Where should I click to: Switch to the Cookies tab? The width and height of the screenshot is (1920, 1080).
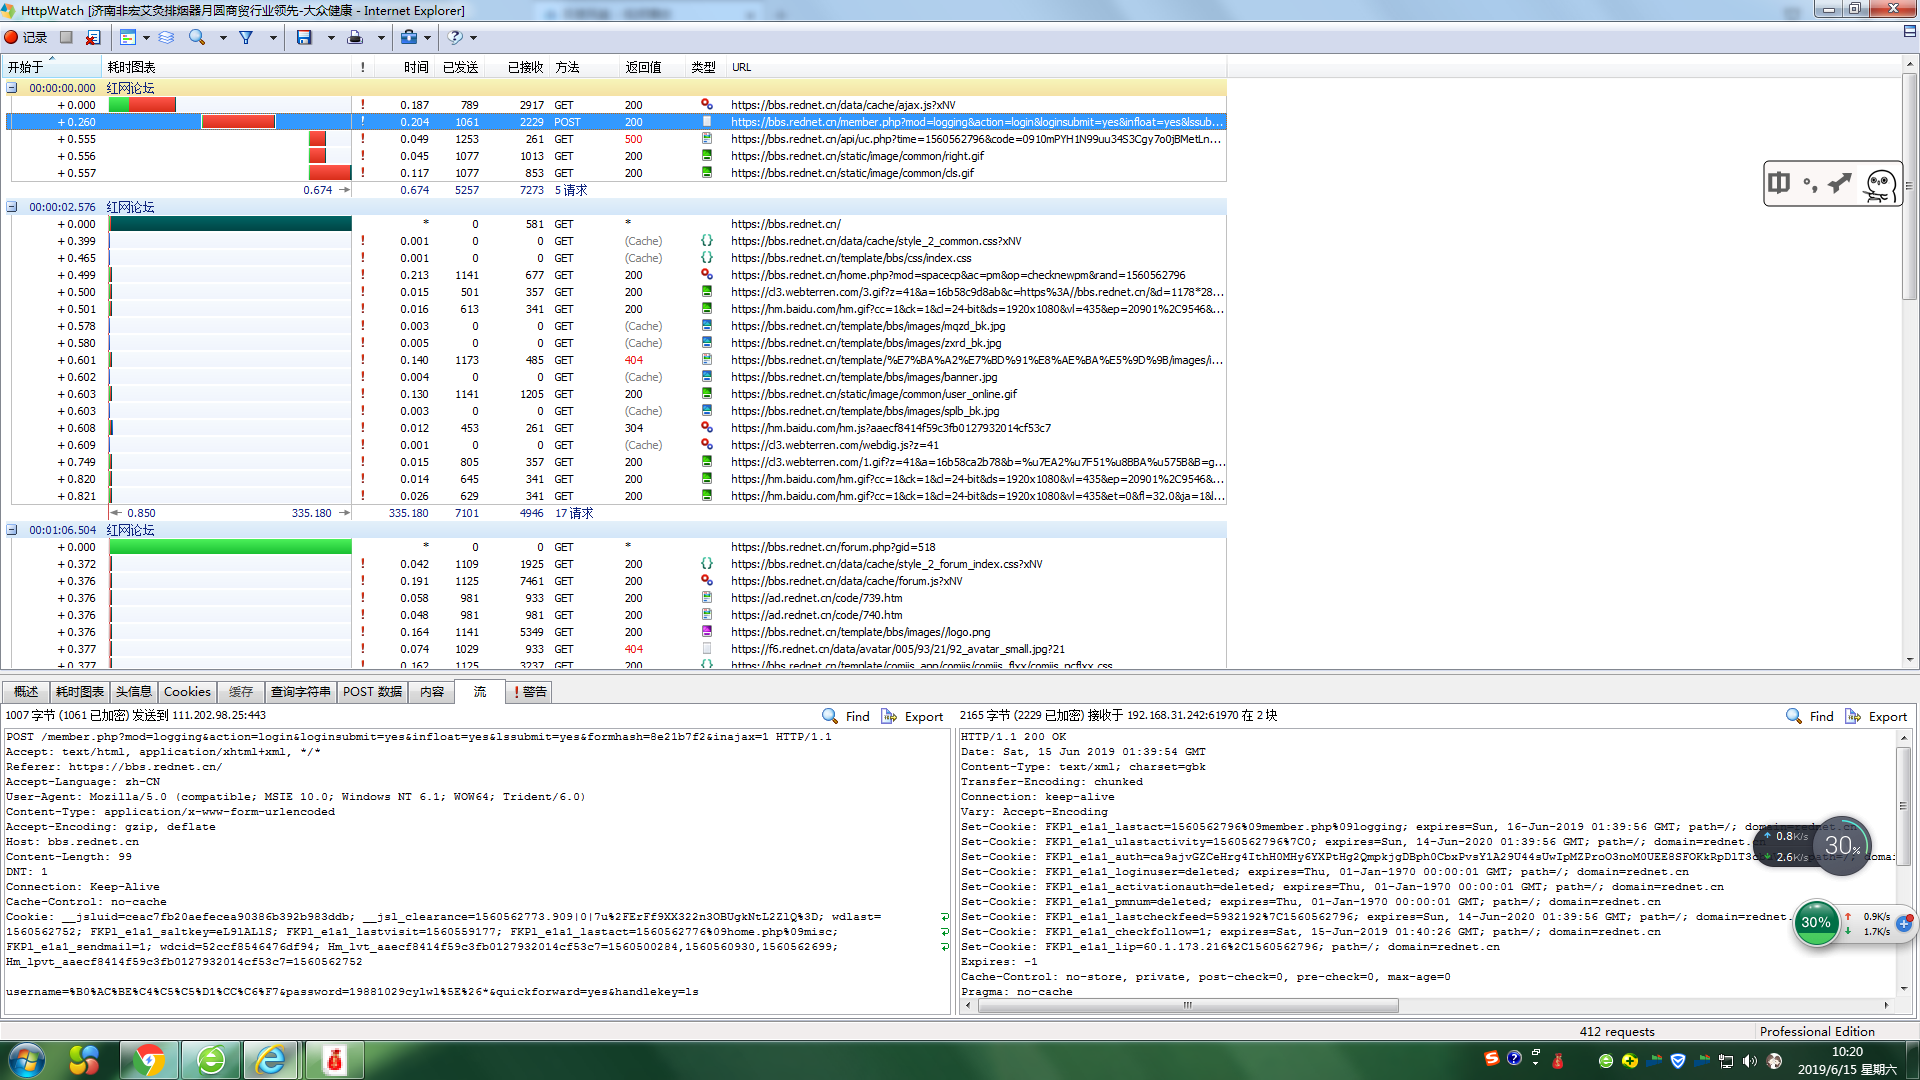[x=187, y=692]
